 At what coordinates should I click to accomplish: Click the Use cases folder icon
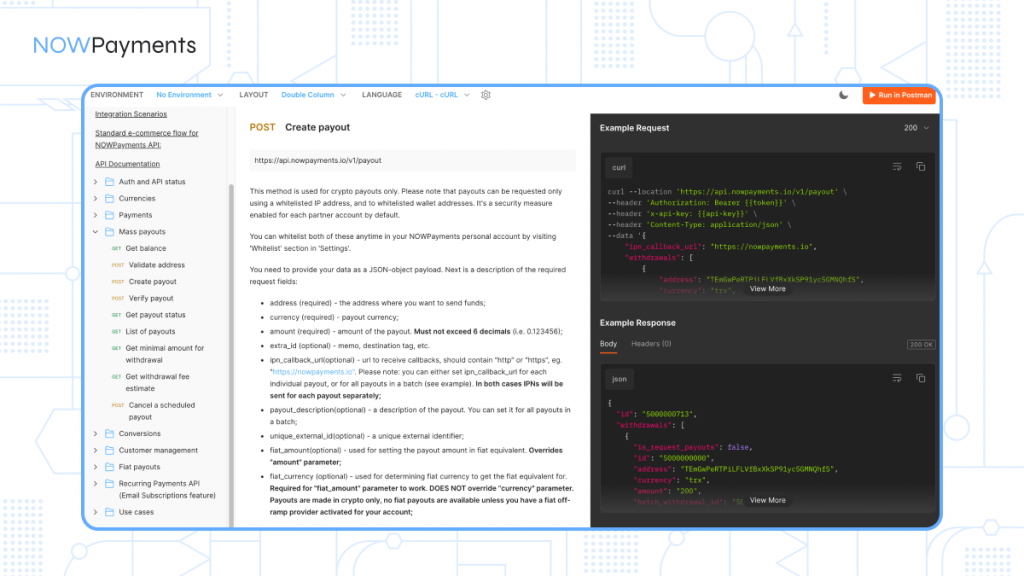109,512
